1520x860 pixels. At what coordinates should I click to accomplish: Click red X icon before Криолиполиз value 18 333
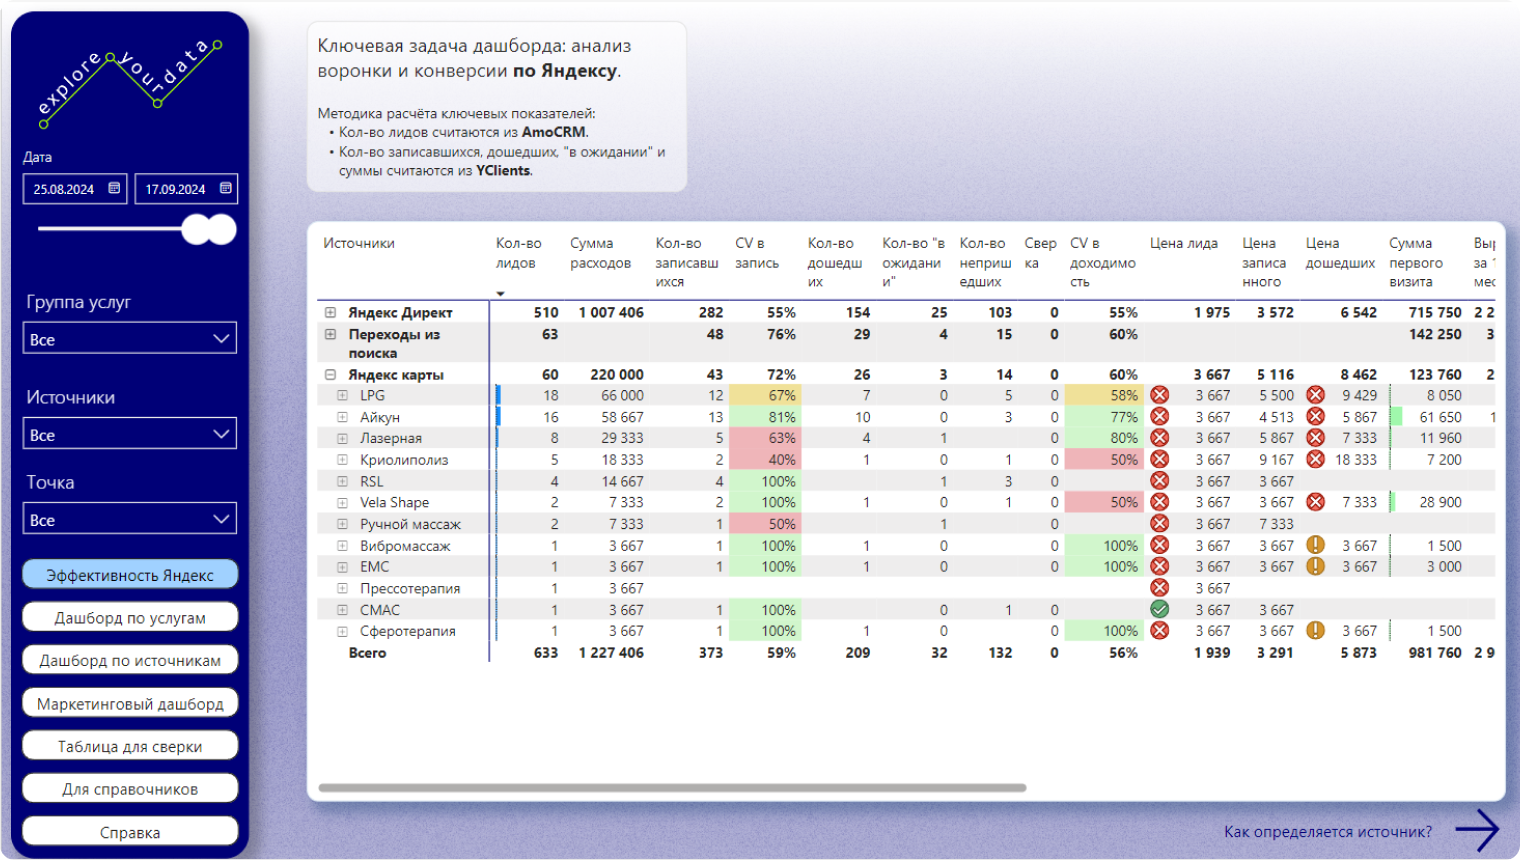[1316, 459]
